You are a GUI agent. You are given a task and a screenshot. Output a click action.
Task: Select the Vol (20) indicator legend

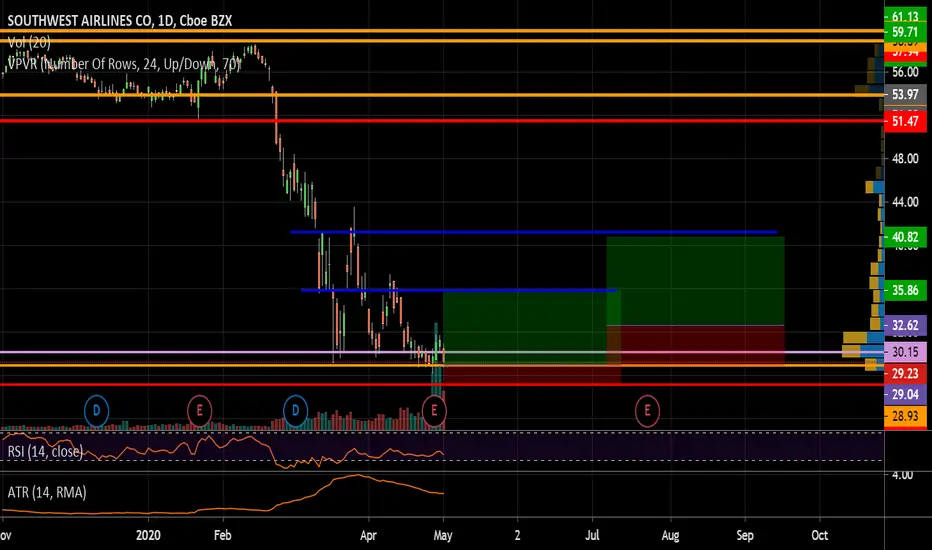click(x=29, y=42)
